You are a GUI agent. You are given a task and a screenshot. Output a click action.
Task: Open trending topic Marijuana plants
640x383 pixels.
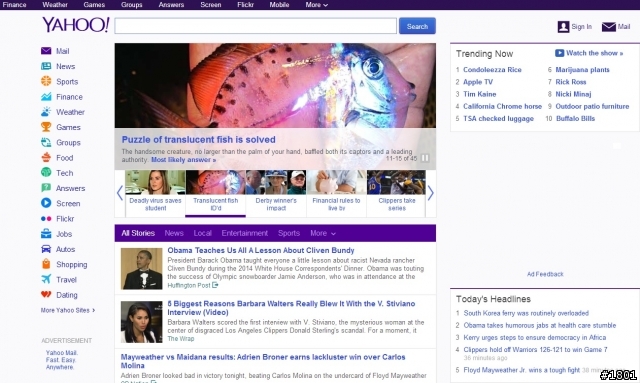[582, 70]
